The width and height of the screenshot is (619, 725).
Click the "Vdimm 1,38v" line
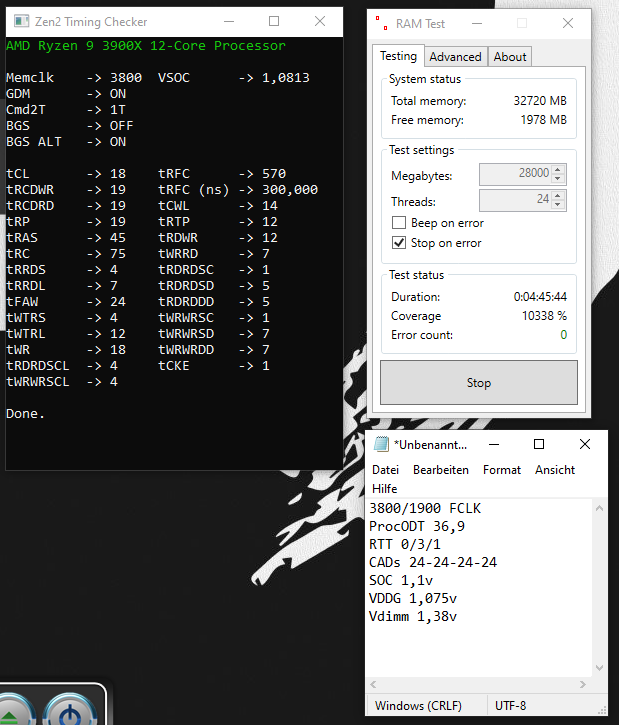(x=413, y=617)
